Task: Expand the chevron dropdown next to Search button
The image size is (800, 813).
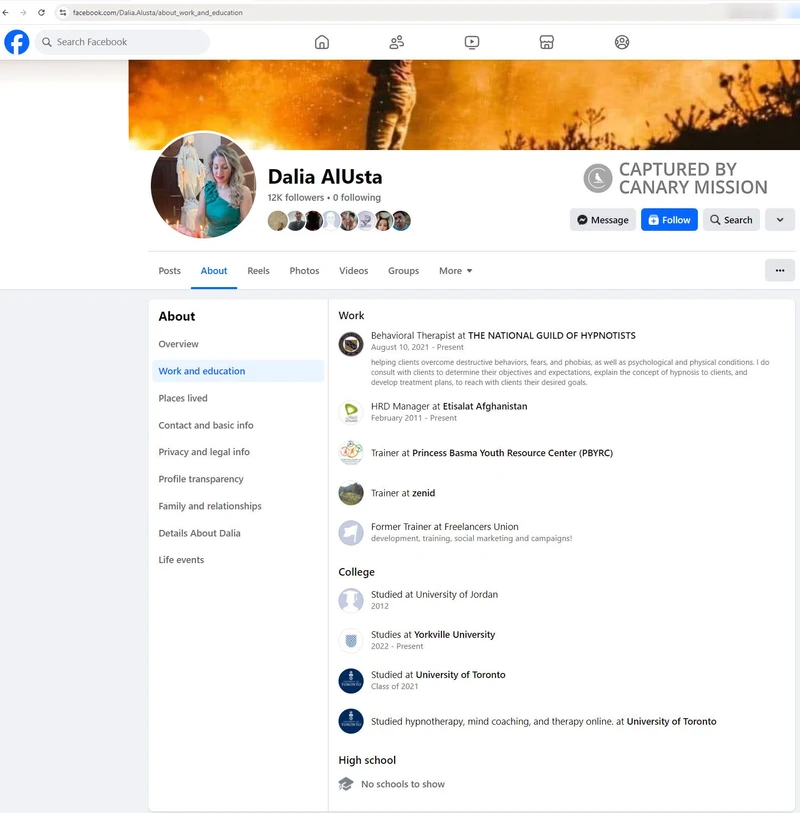Action: tap(780, 220)
